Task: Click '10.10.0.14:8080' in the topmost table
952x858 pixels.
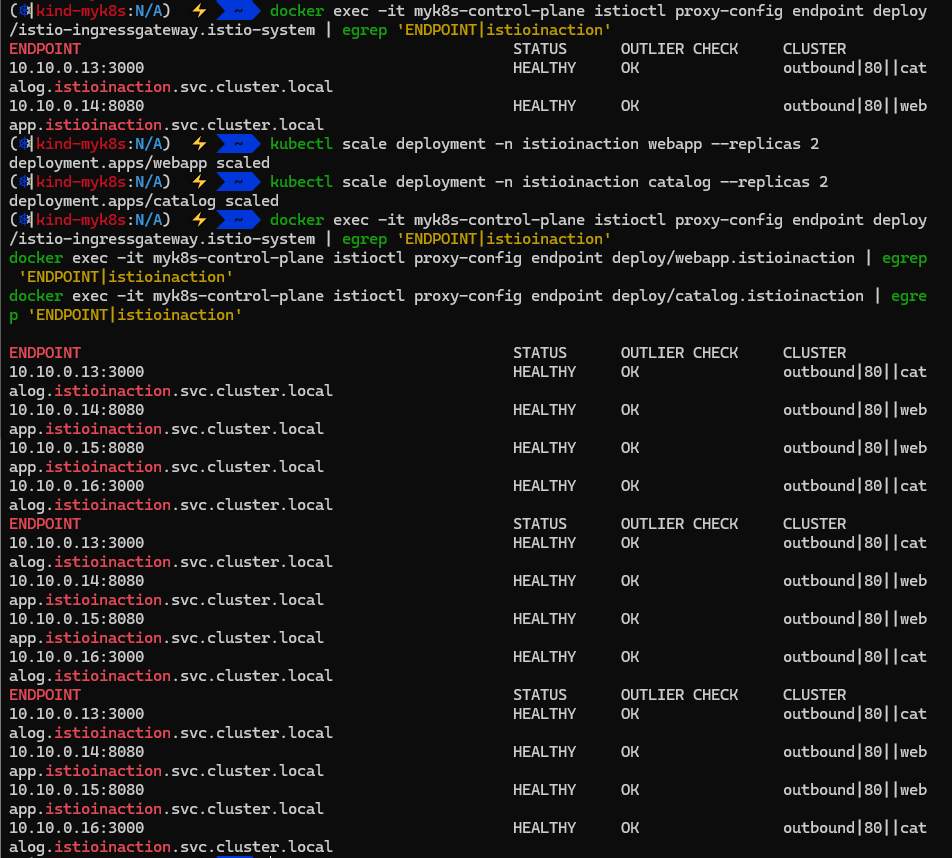Action: point(76,106)
